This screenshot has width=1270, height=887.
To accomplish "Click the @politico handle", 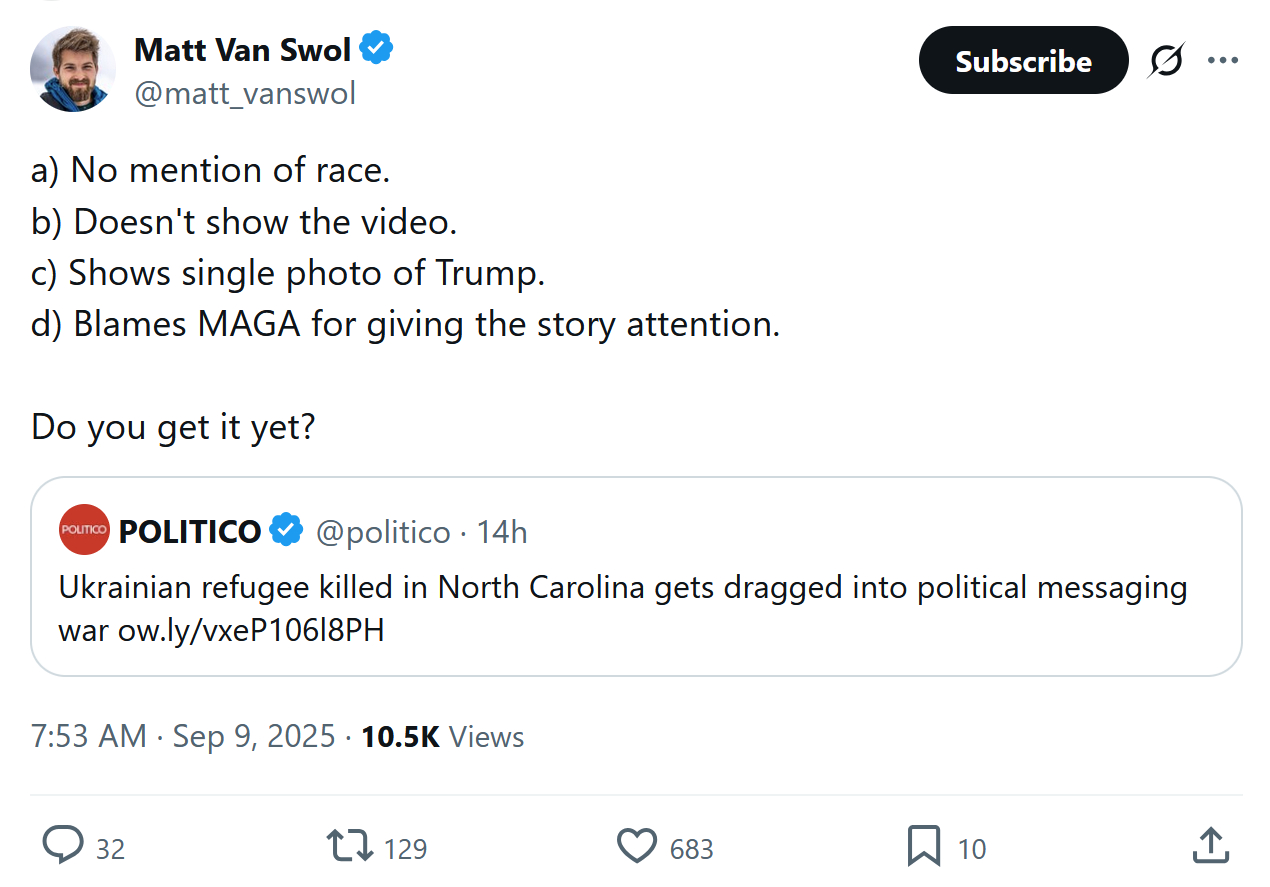I will 383,532.
